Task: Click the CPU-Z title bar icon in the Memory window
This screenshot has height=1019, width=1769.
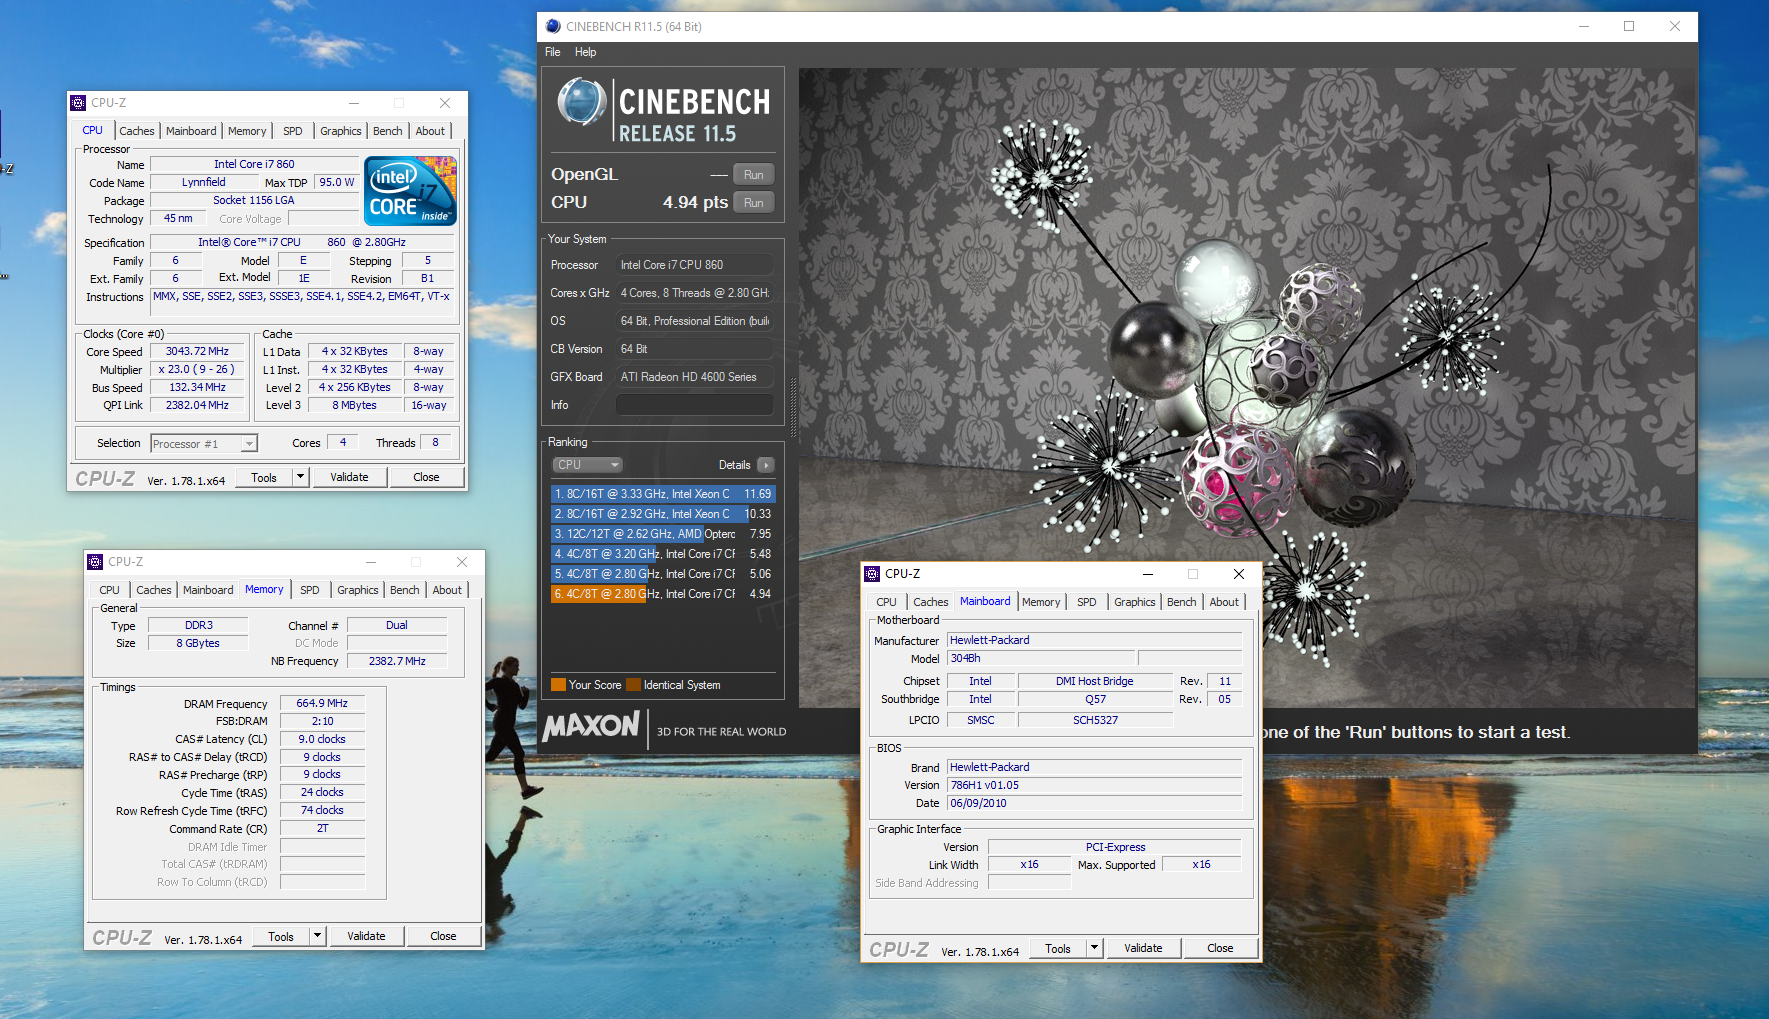Action: click(x=95, y=562)
